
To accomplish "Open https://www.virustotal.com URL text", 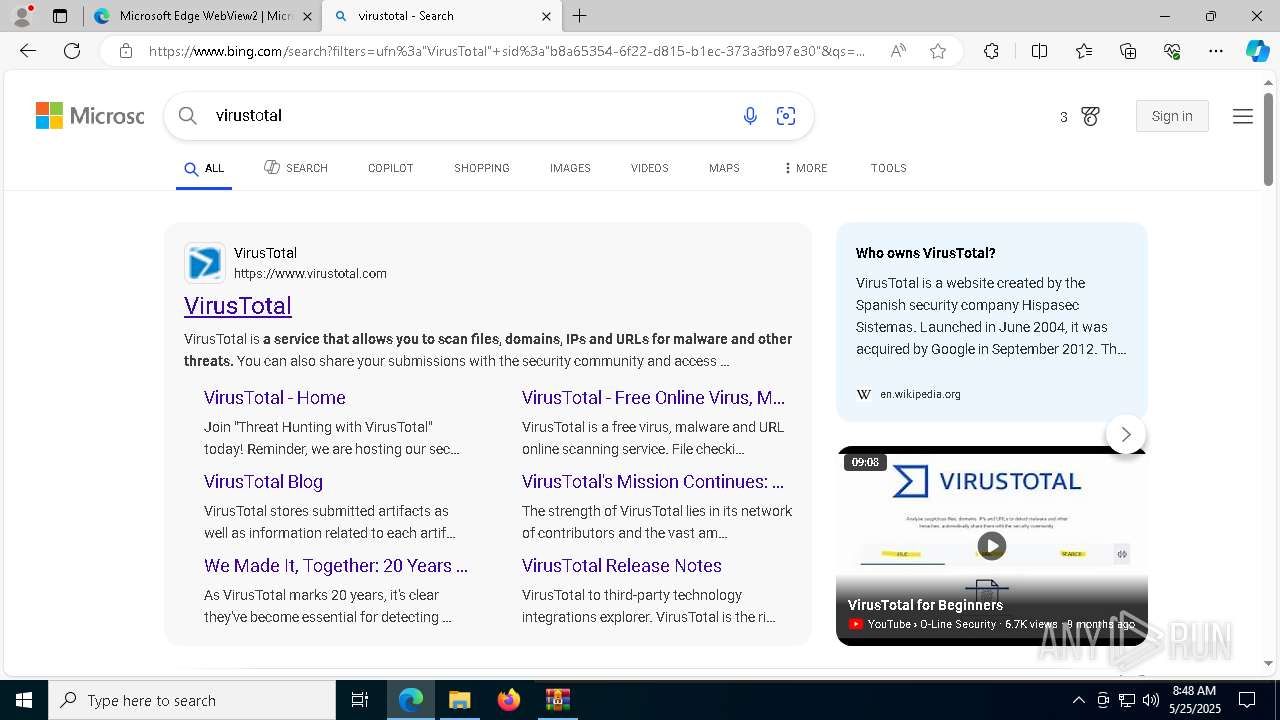I will point(310,274).
